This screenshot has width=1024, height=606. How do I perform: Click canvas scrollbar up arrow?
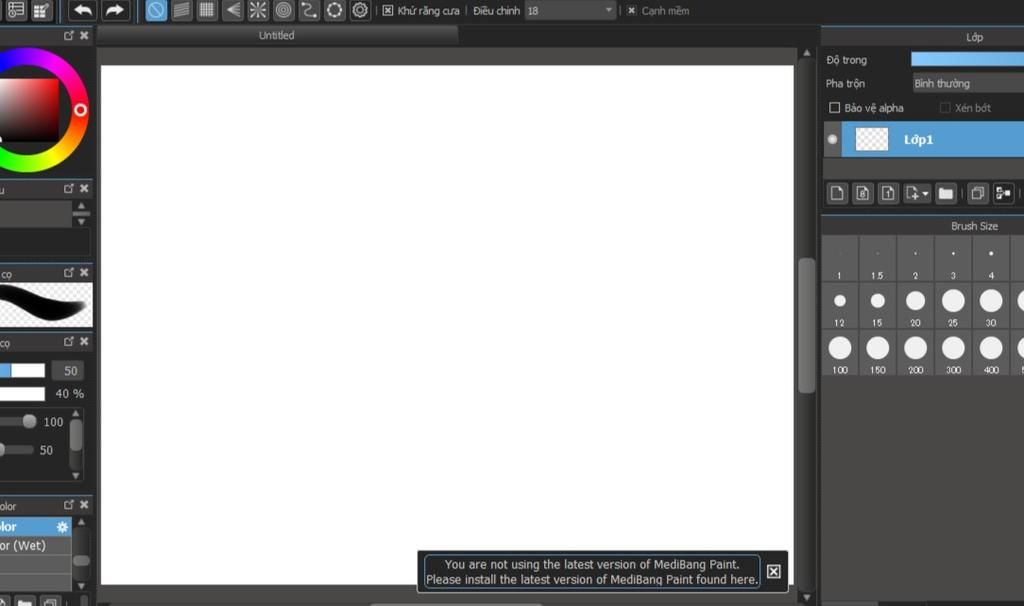point(807,52)
